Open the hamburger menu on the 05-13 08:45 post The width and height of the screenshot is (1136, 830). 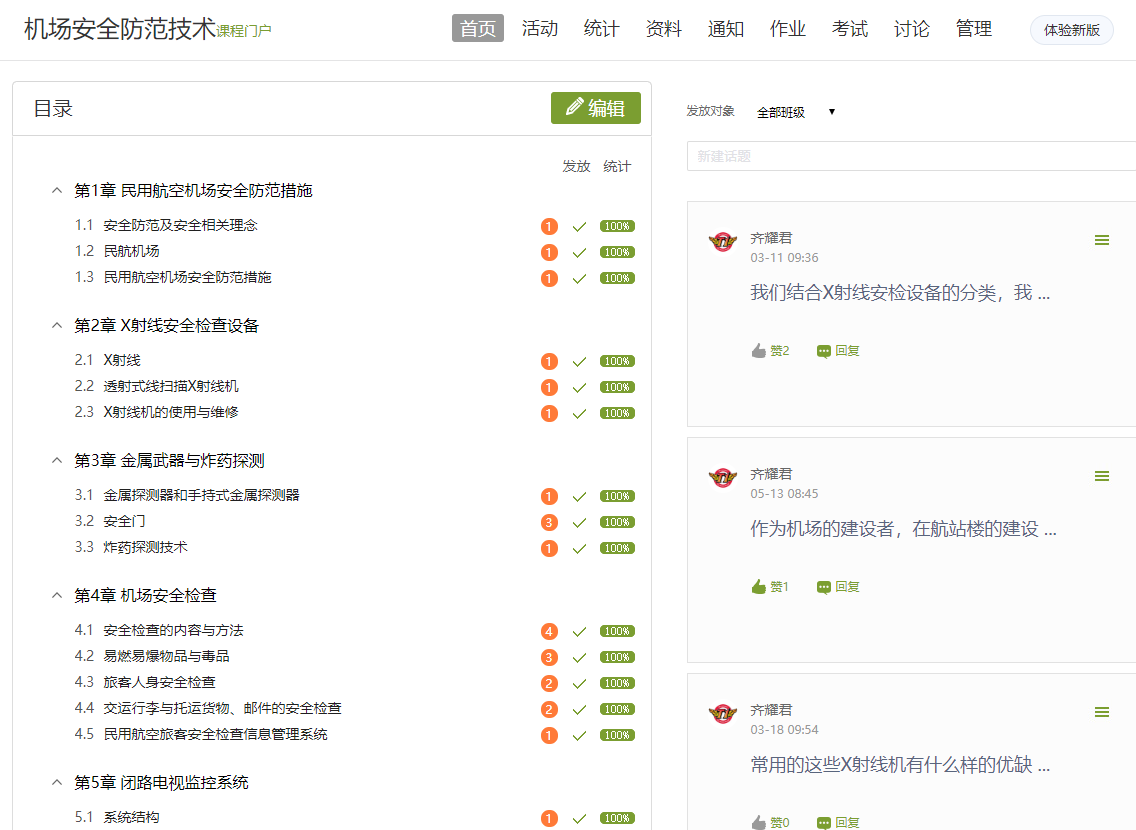1101,476
